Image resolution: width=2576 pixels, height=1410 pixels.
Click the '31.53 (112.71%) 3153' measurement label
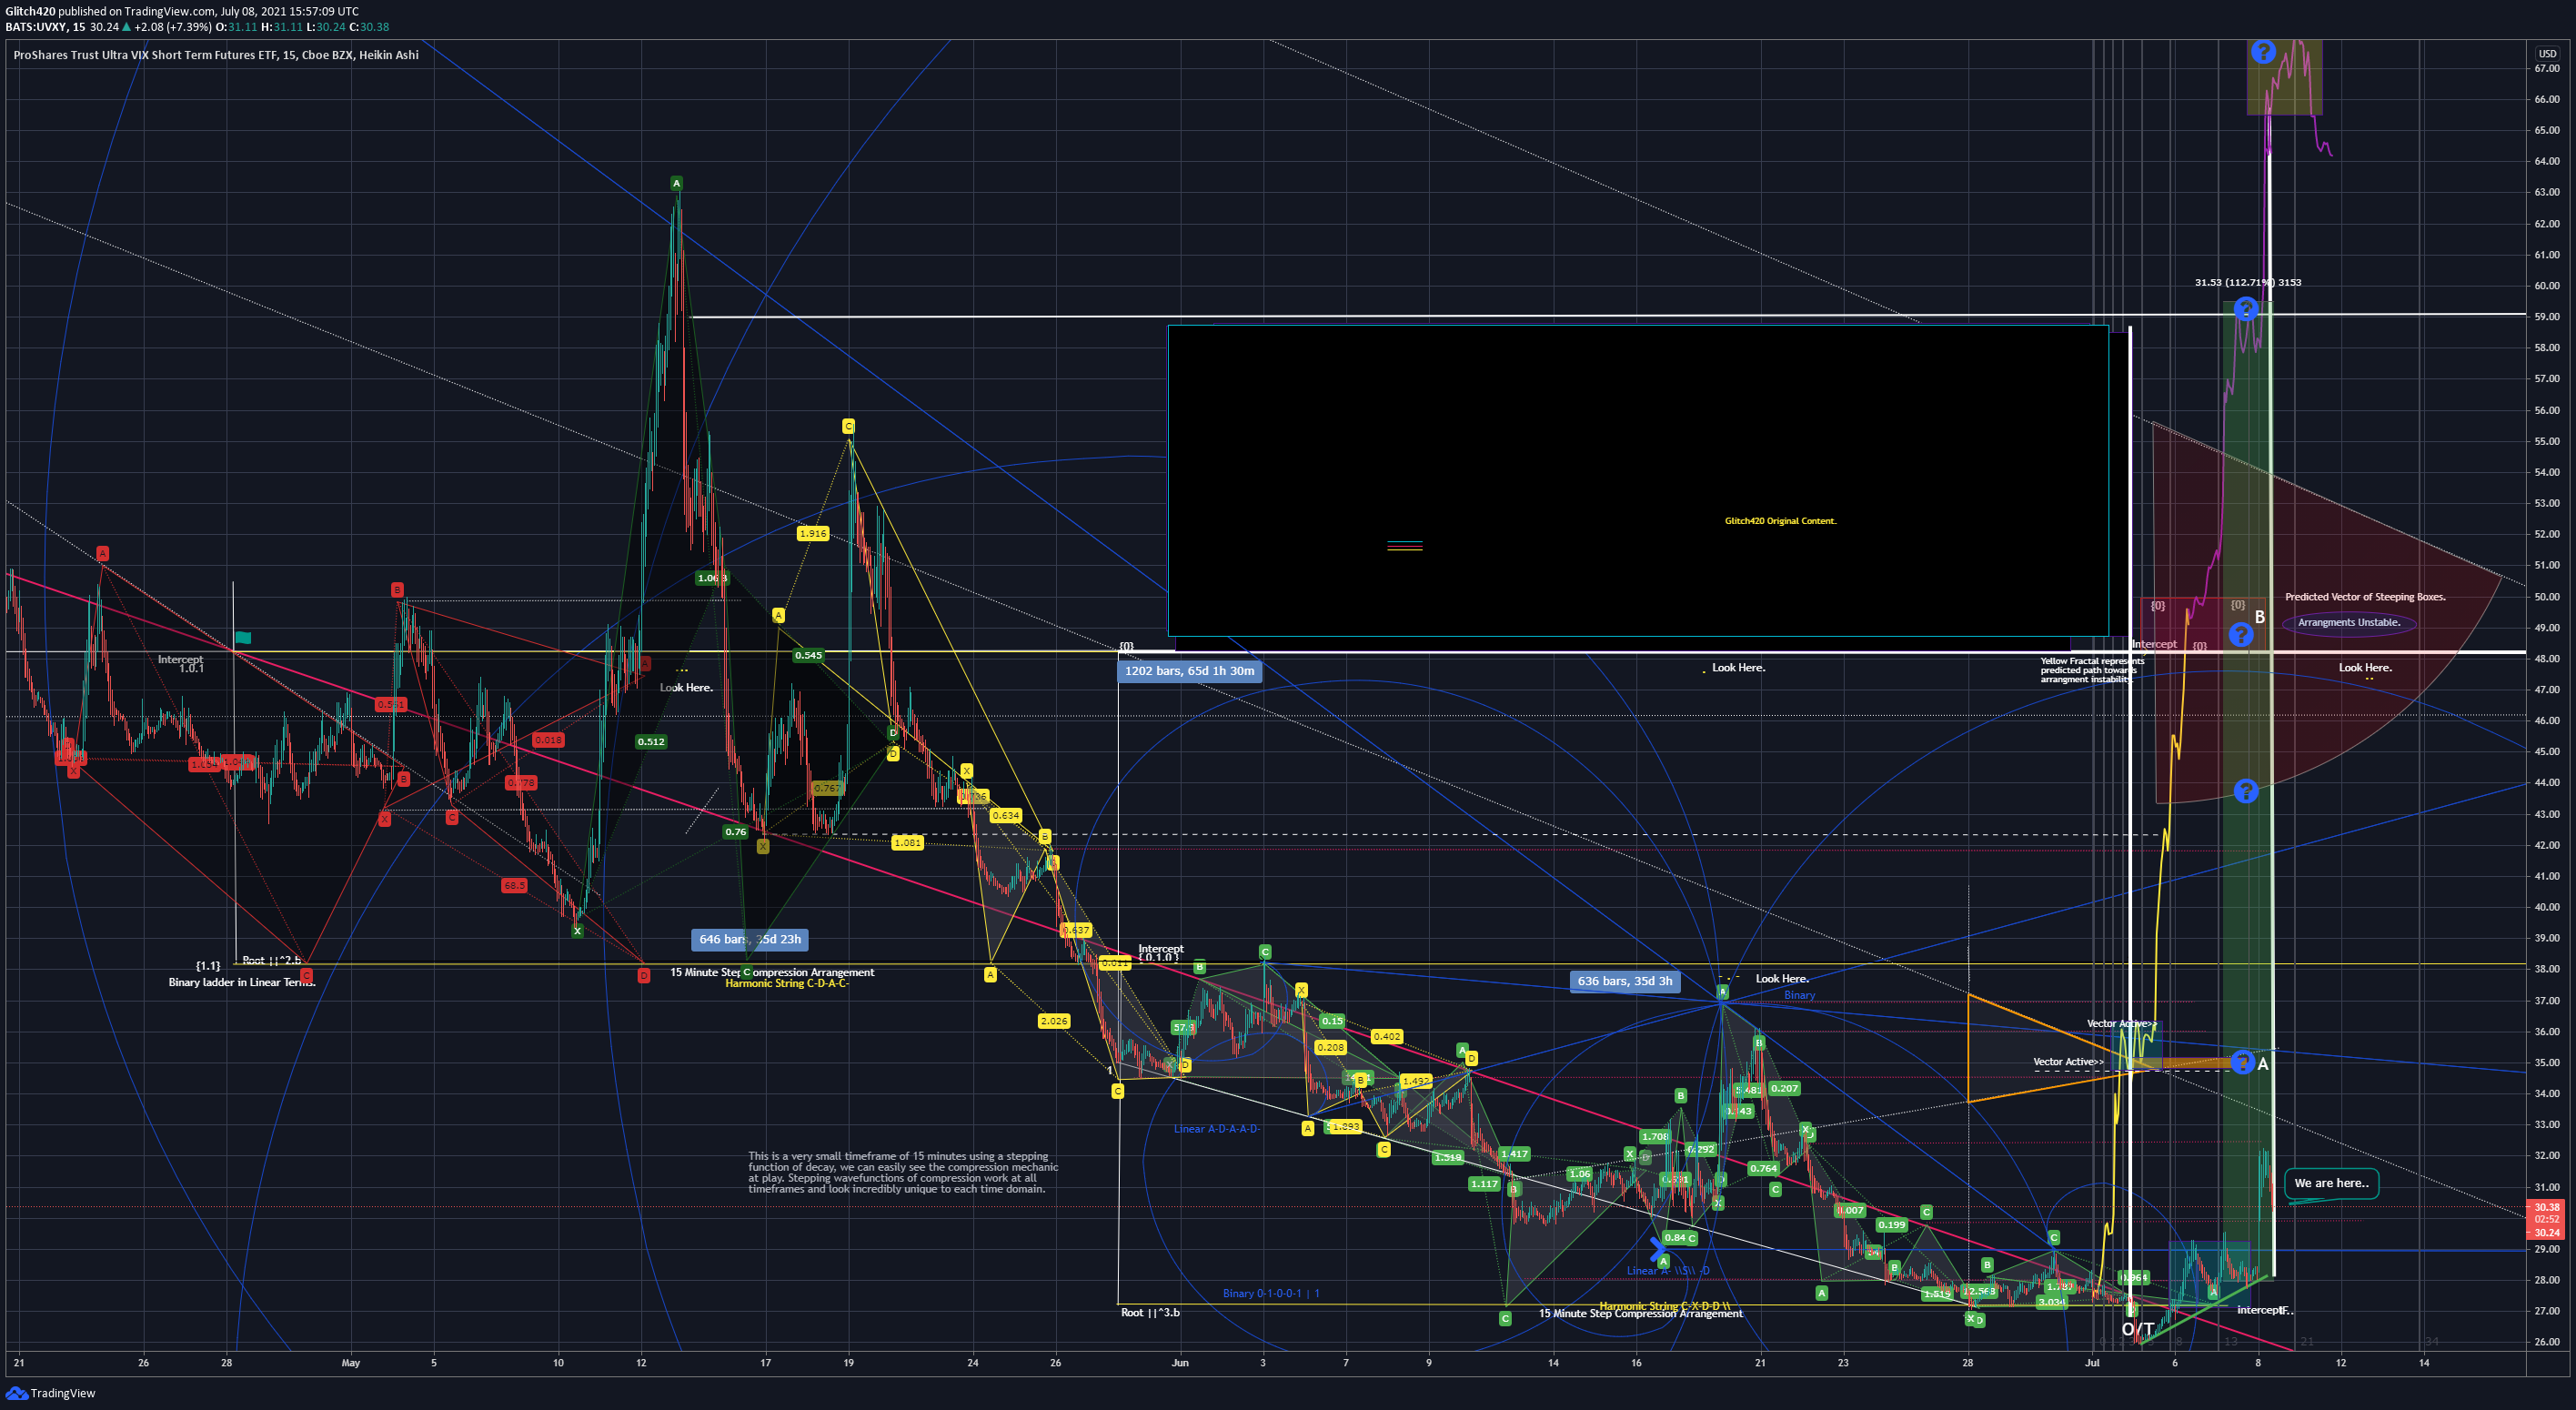[x=2248, y=283]
